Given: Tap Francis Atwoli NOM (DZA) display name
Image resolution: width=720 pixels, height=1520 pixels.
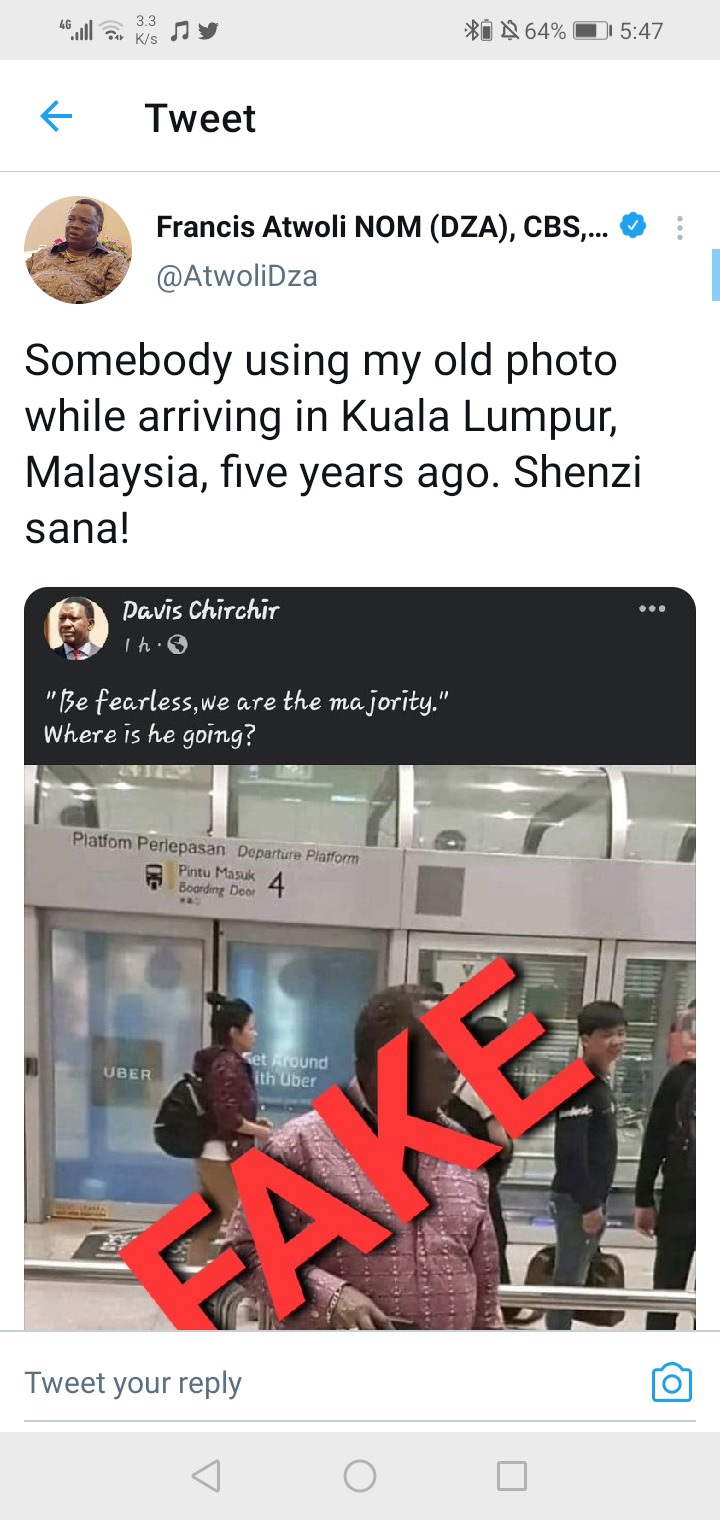Looking at the screenshot, I should tap(382, 227).
